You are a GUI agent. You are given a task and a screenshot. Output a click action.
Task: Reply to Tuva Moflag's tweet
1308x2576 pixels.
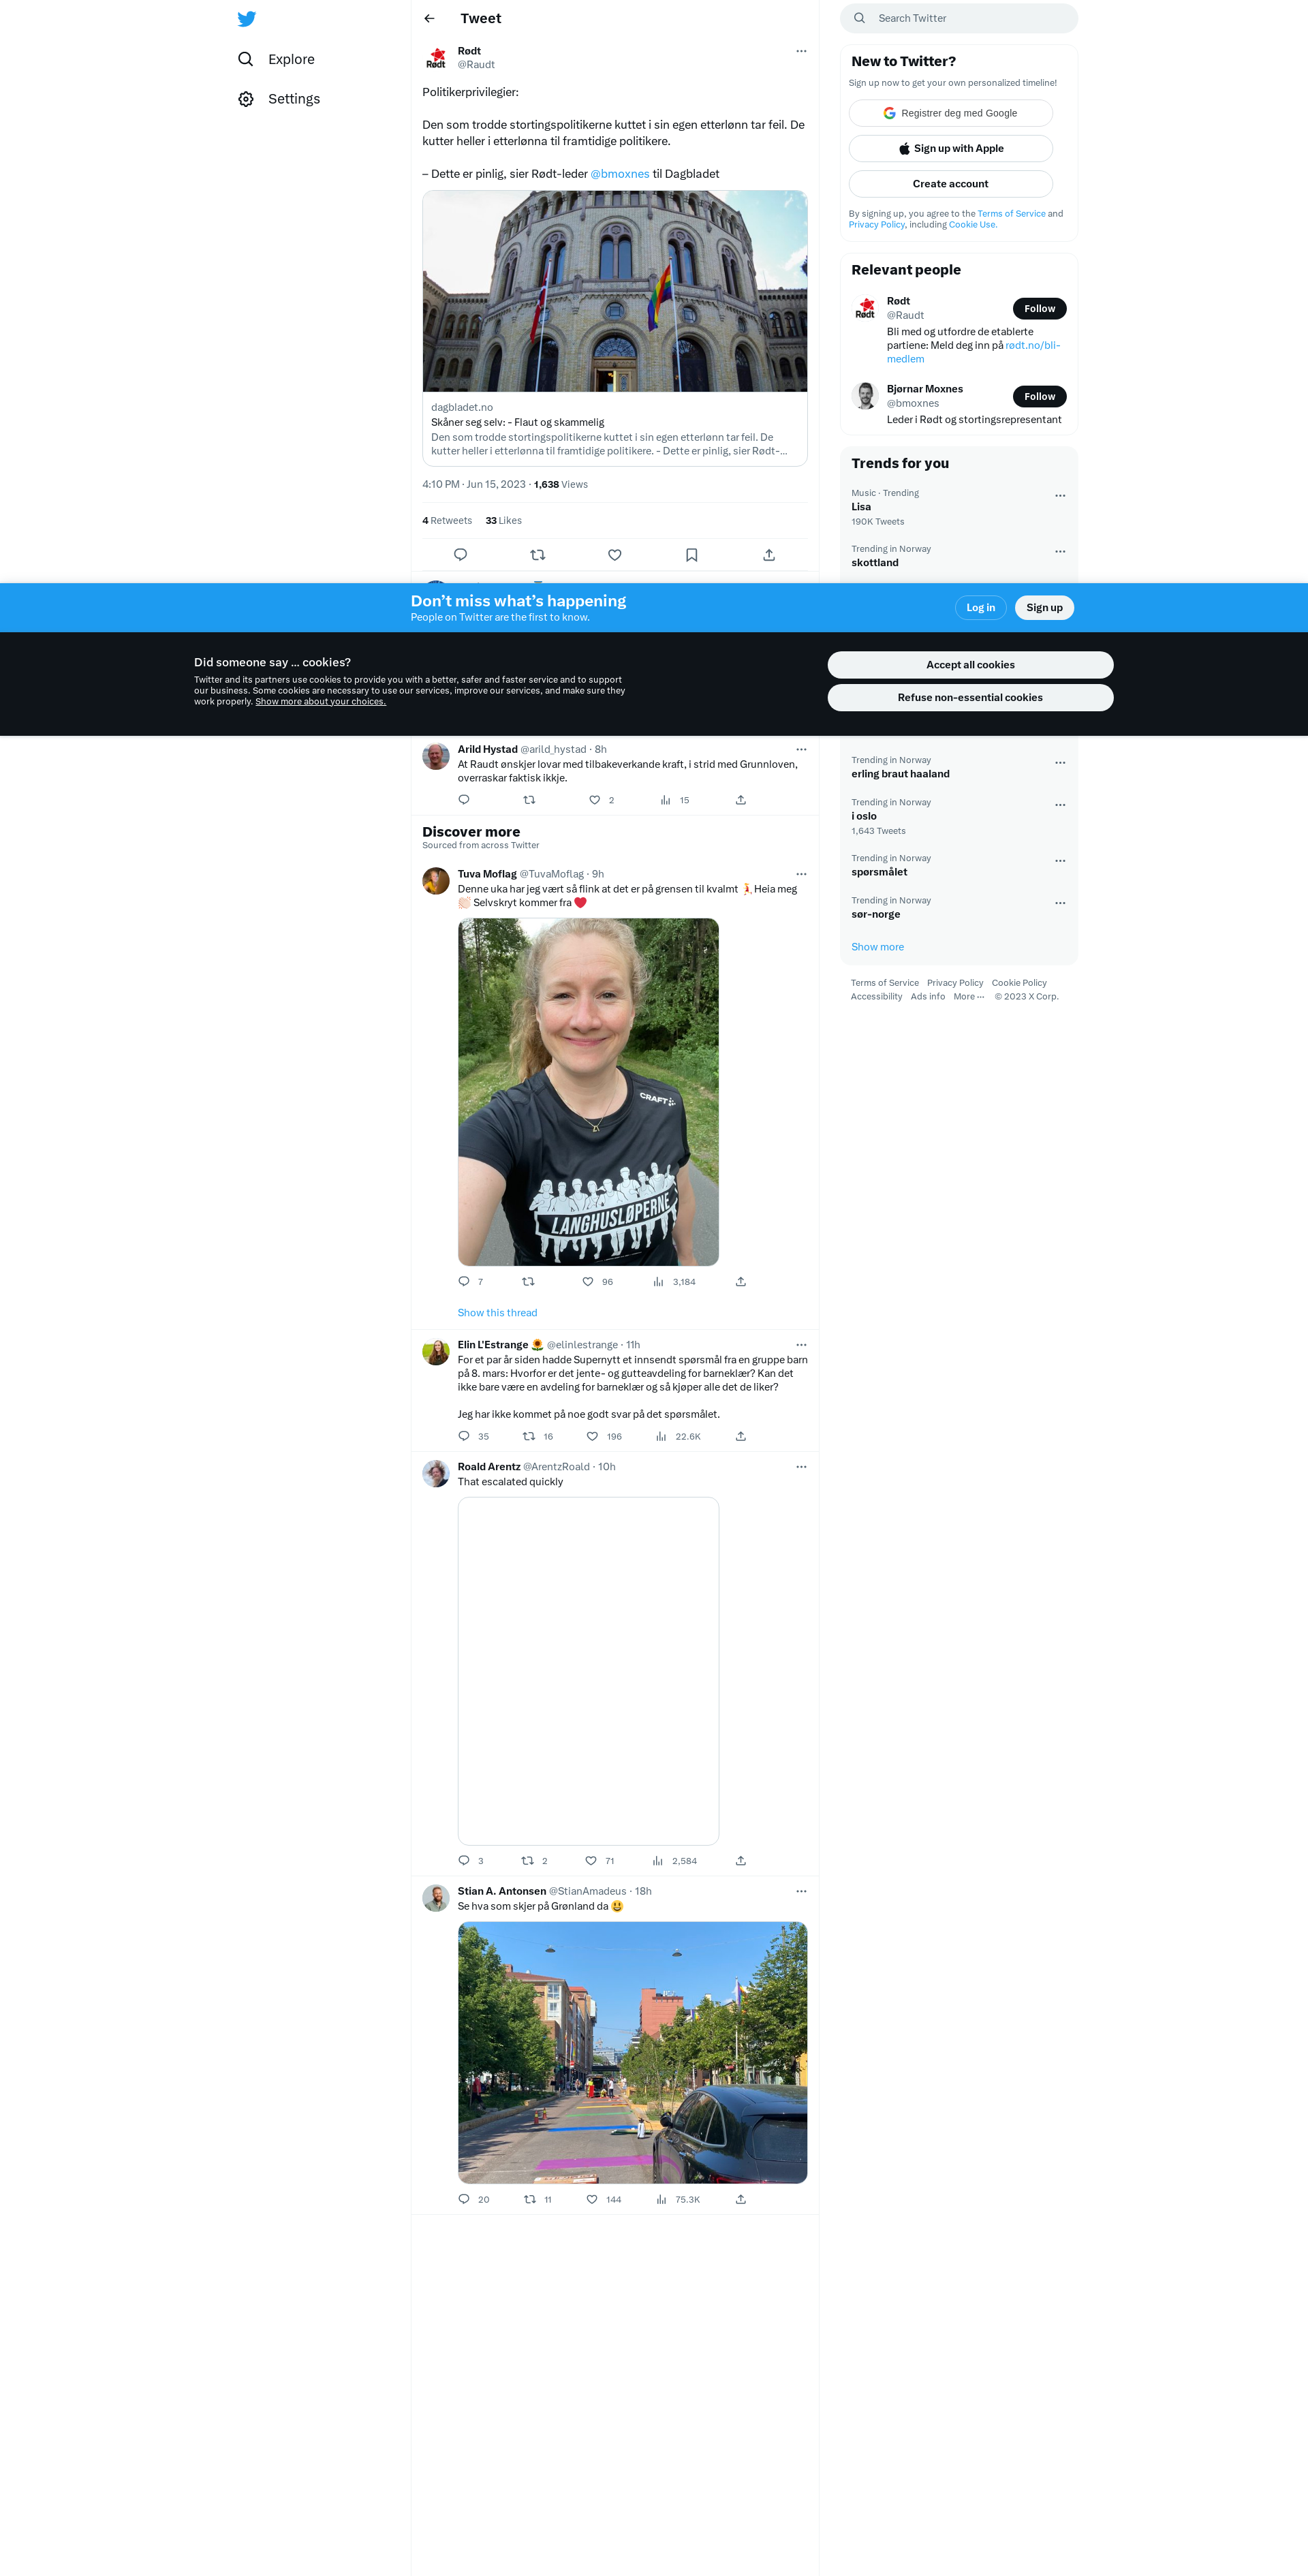[464, 1282]
